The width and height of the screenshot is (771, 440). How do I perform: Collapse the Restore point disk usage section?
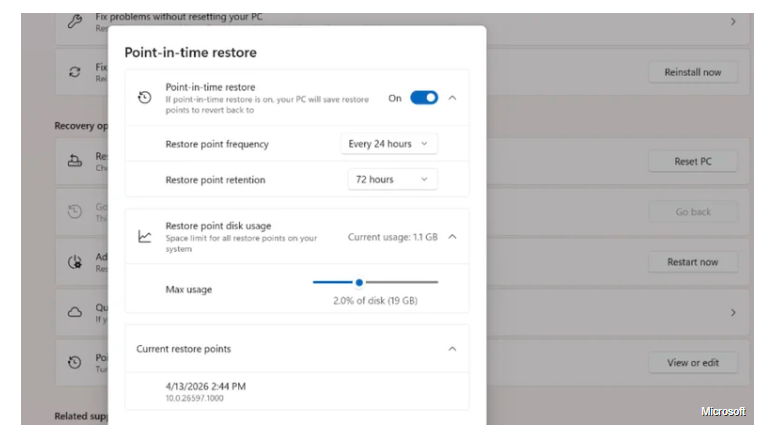click(x=452, y=237)
